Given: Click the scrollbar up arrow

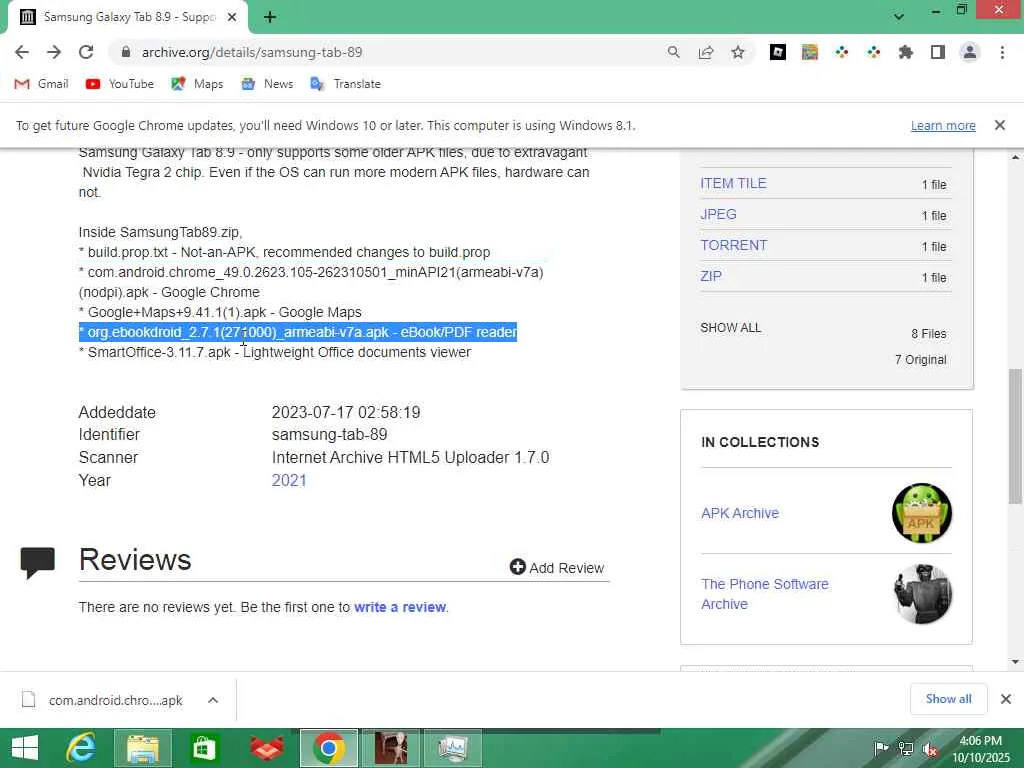Looking at the screenshot, I should pyautogui.click(x=1015, y=157).
